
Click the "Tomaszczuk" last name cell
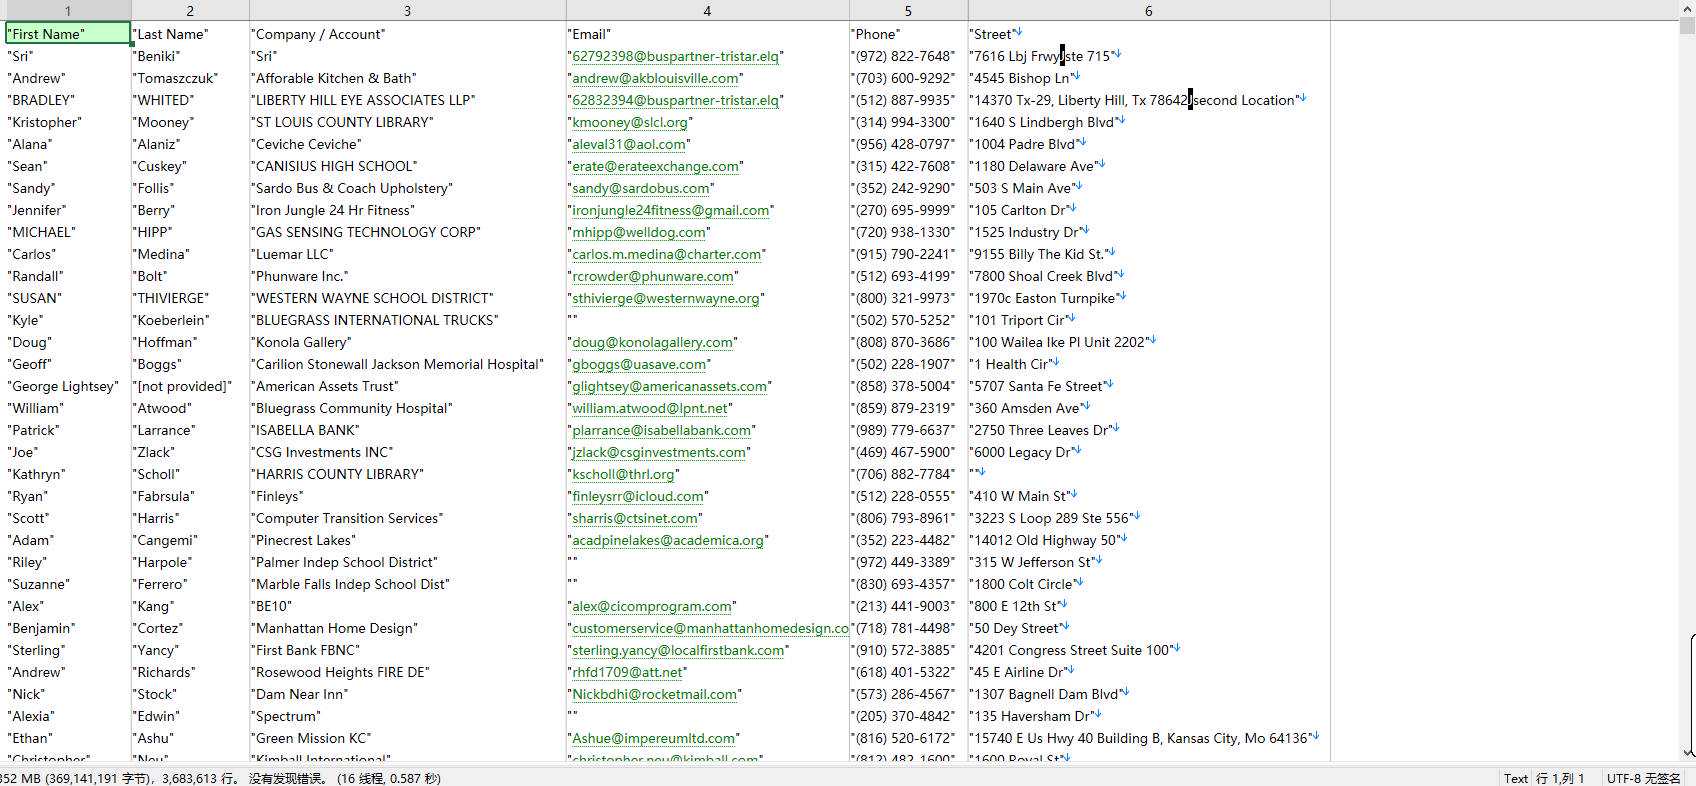click(190, 78)
